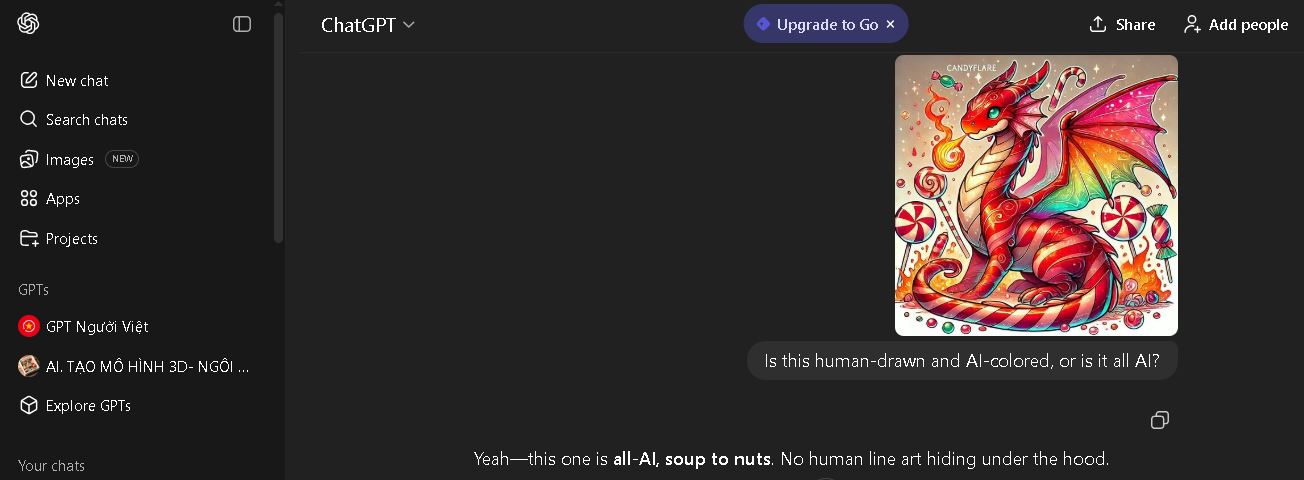Click Add people button
This screenshot has height=480, width=1304.
pos(1236,24)
